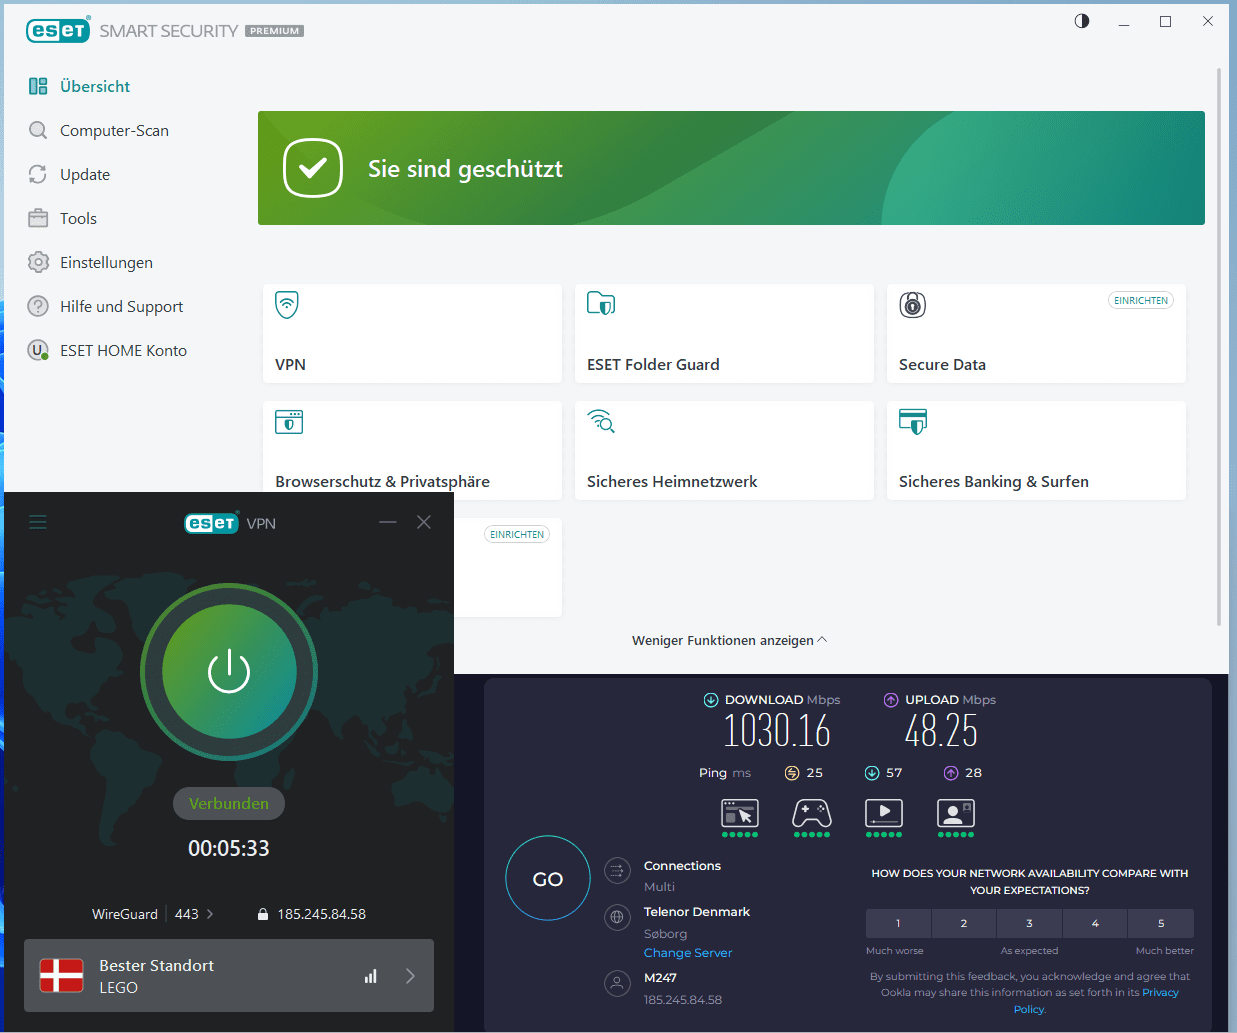Open Tools in the sidebar
Screen dimensions: 1237x1033
click(78, 218)
